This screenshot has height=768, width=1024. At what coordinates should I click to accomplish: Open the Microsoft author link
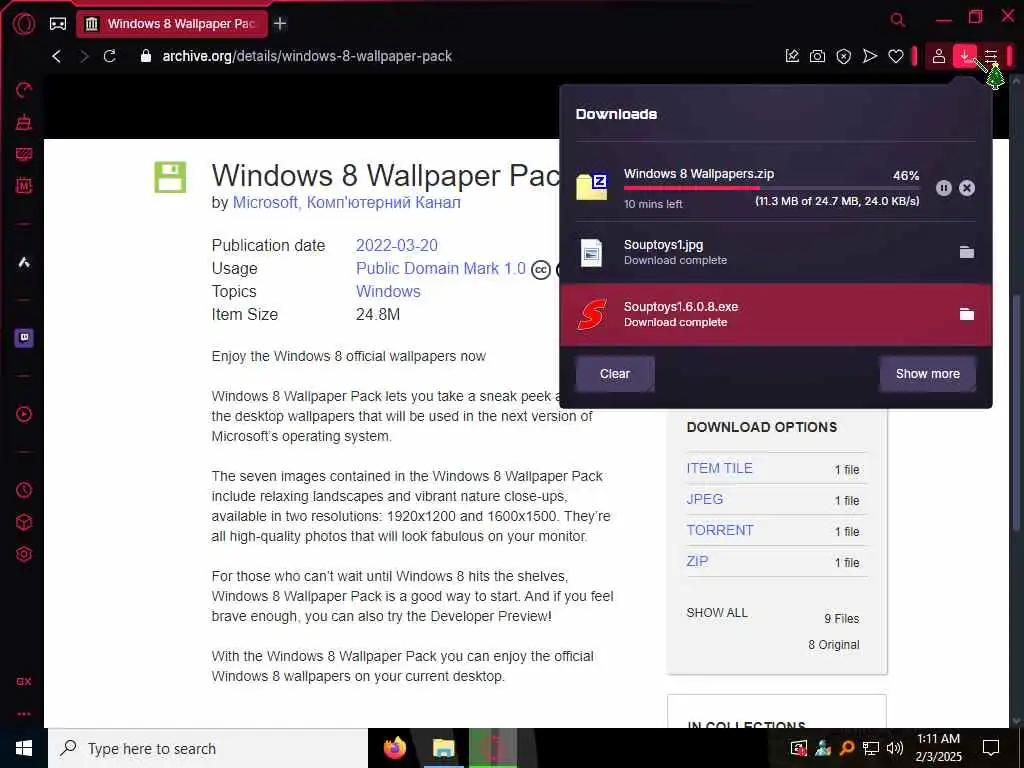(265, 202)
